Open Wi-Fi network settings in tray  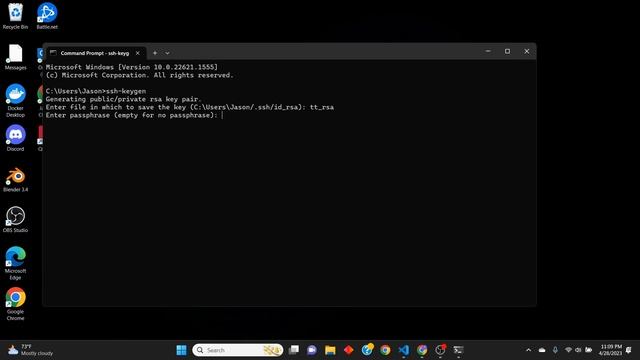(568, 350)
